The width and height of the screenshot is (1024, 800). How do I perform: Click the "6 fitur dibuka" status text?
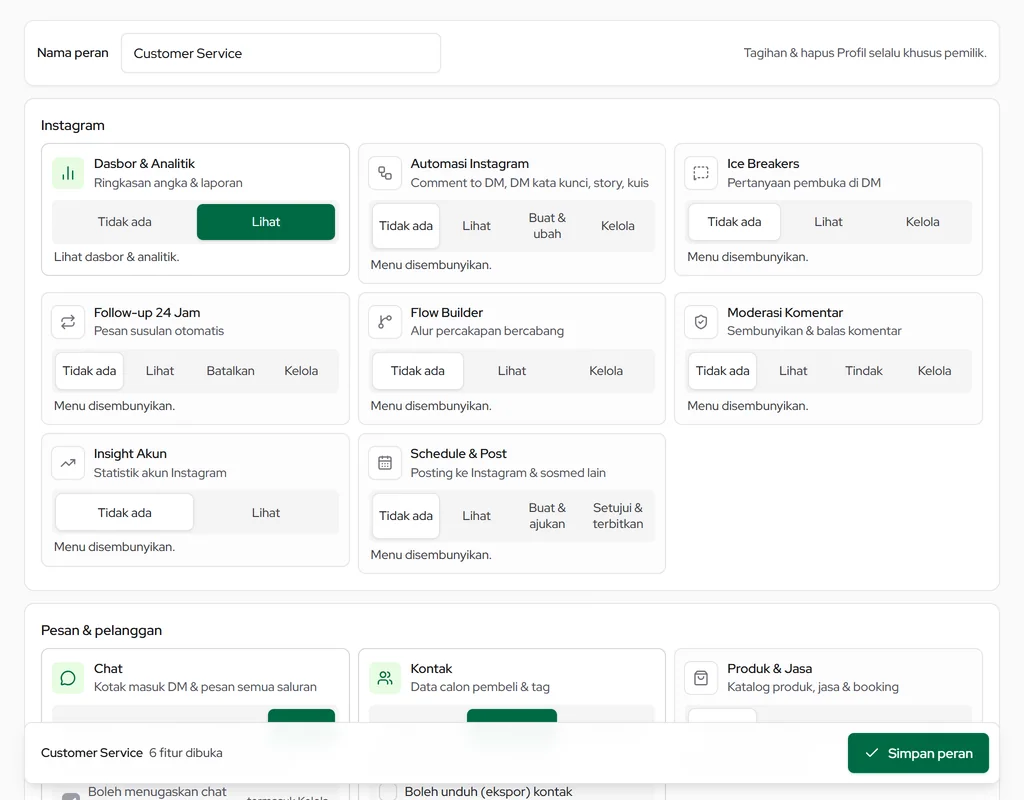coord(185,753)
